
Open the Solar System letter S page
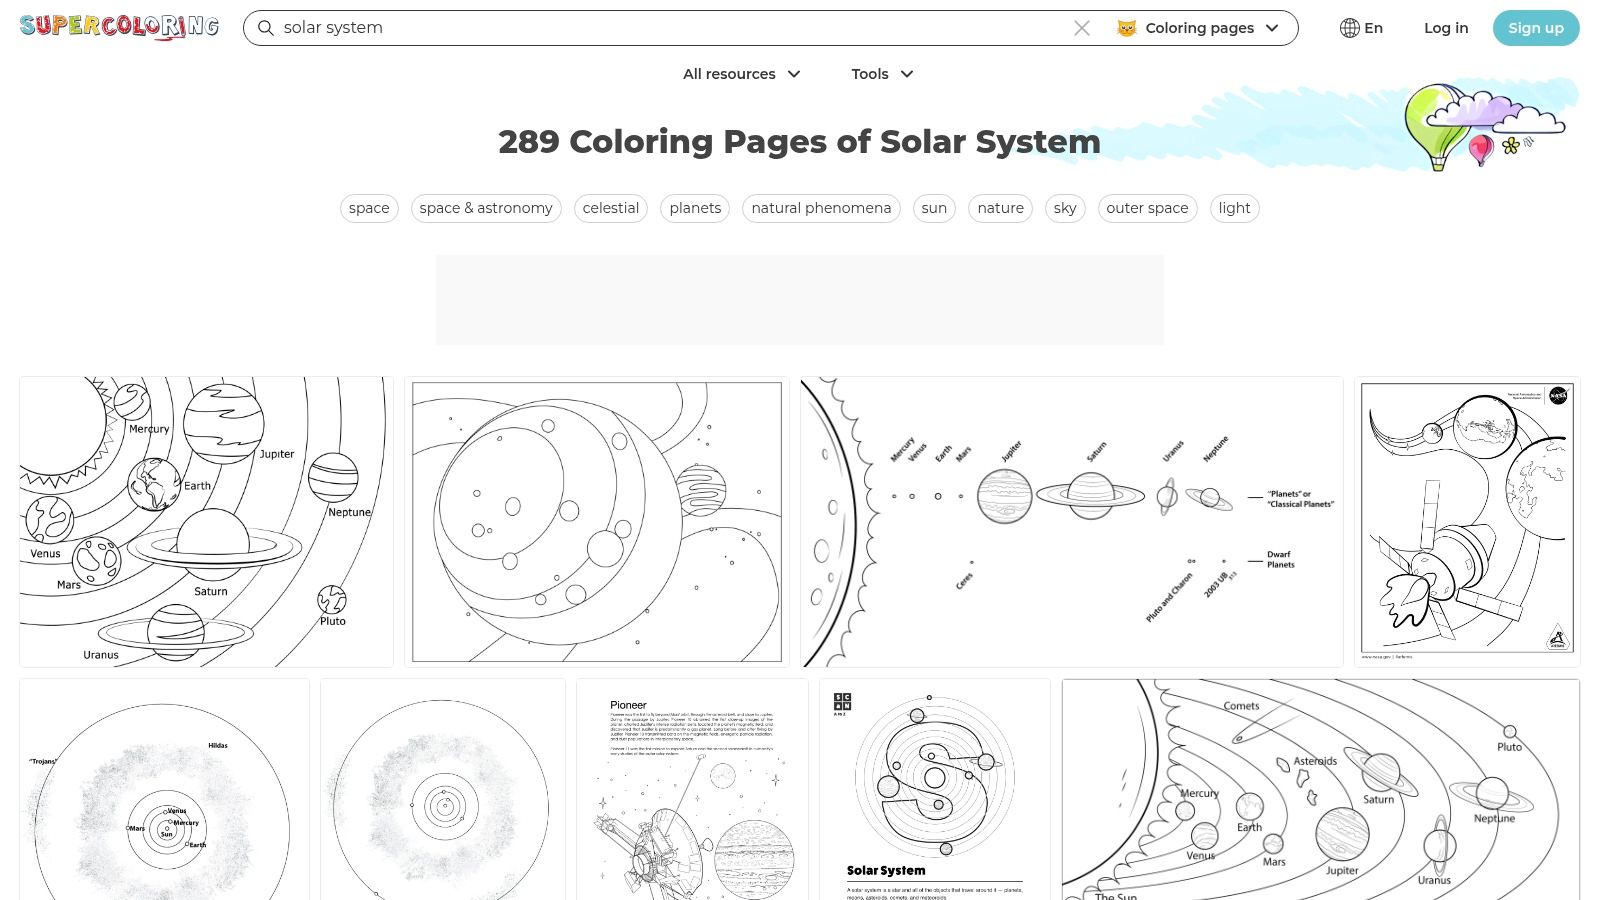pos(935,790)
